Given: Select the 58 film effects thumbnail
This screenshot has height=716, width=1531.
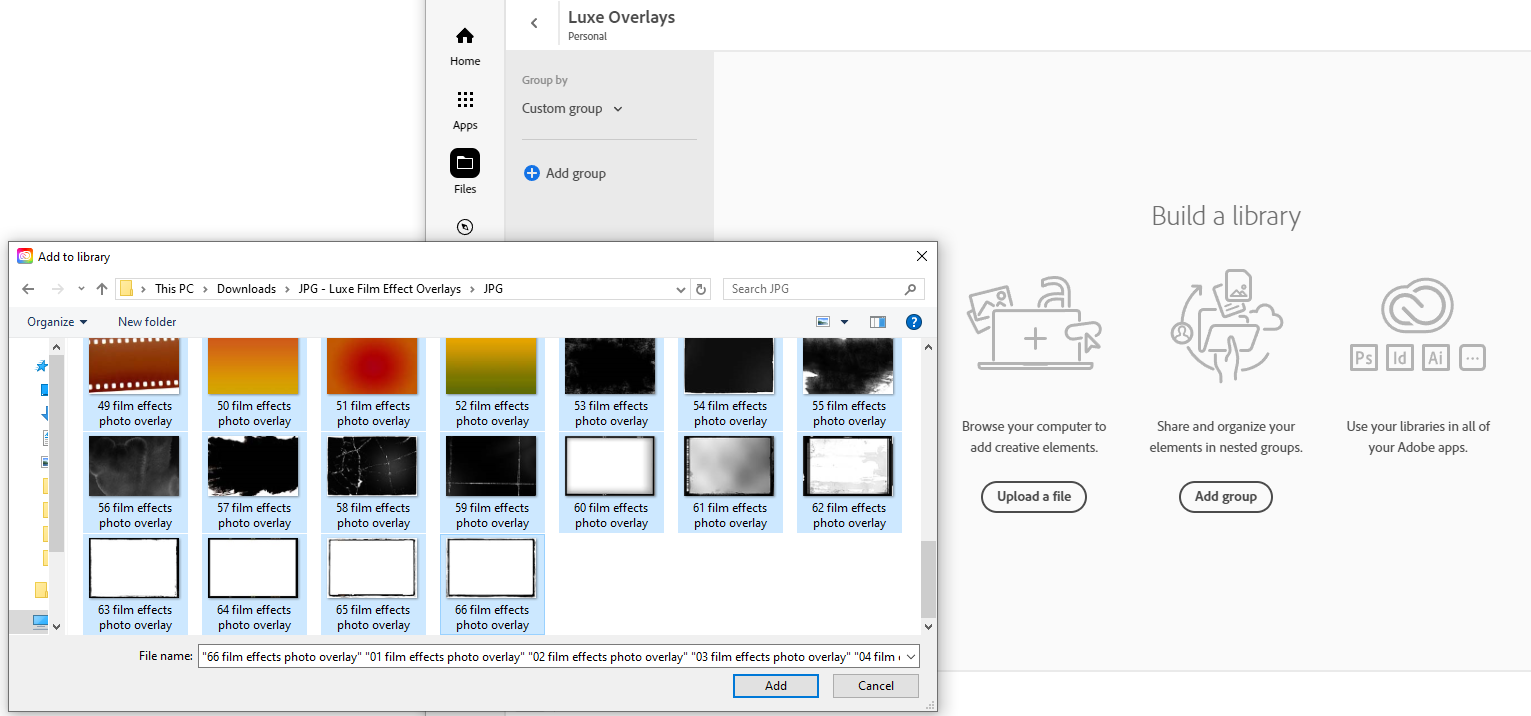Looking at the screenshot, I should click(373, 467).
